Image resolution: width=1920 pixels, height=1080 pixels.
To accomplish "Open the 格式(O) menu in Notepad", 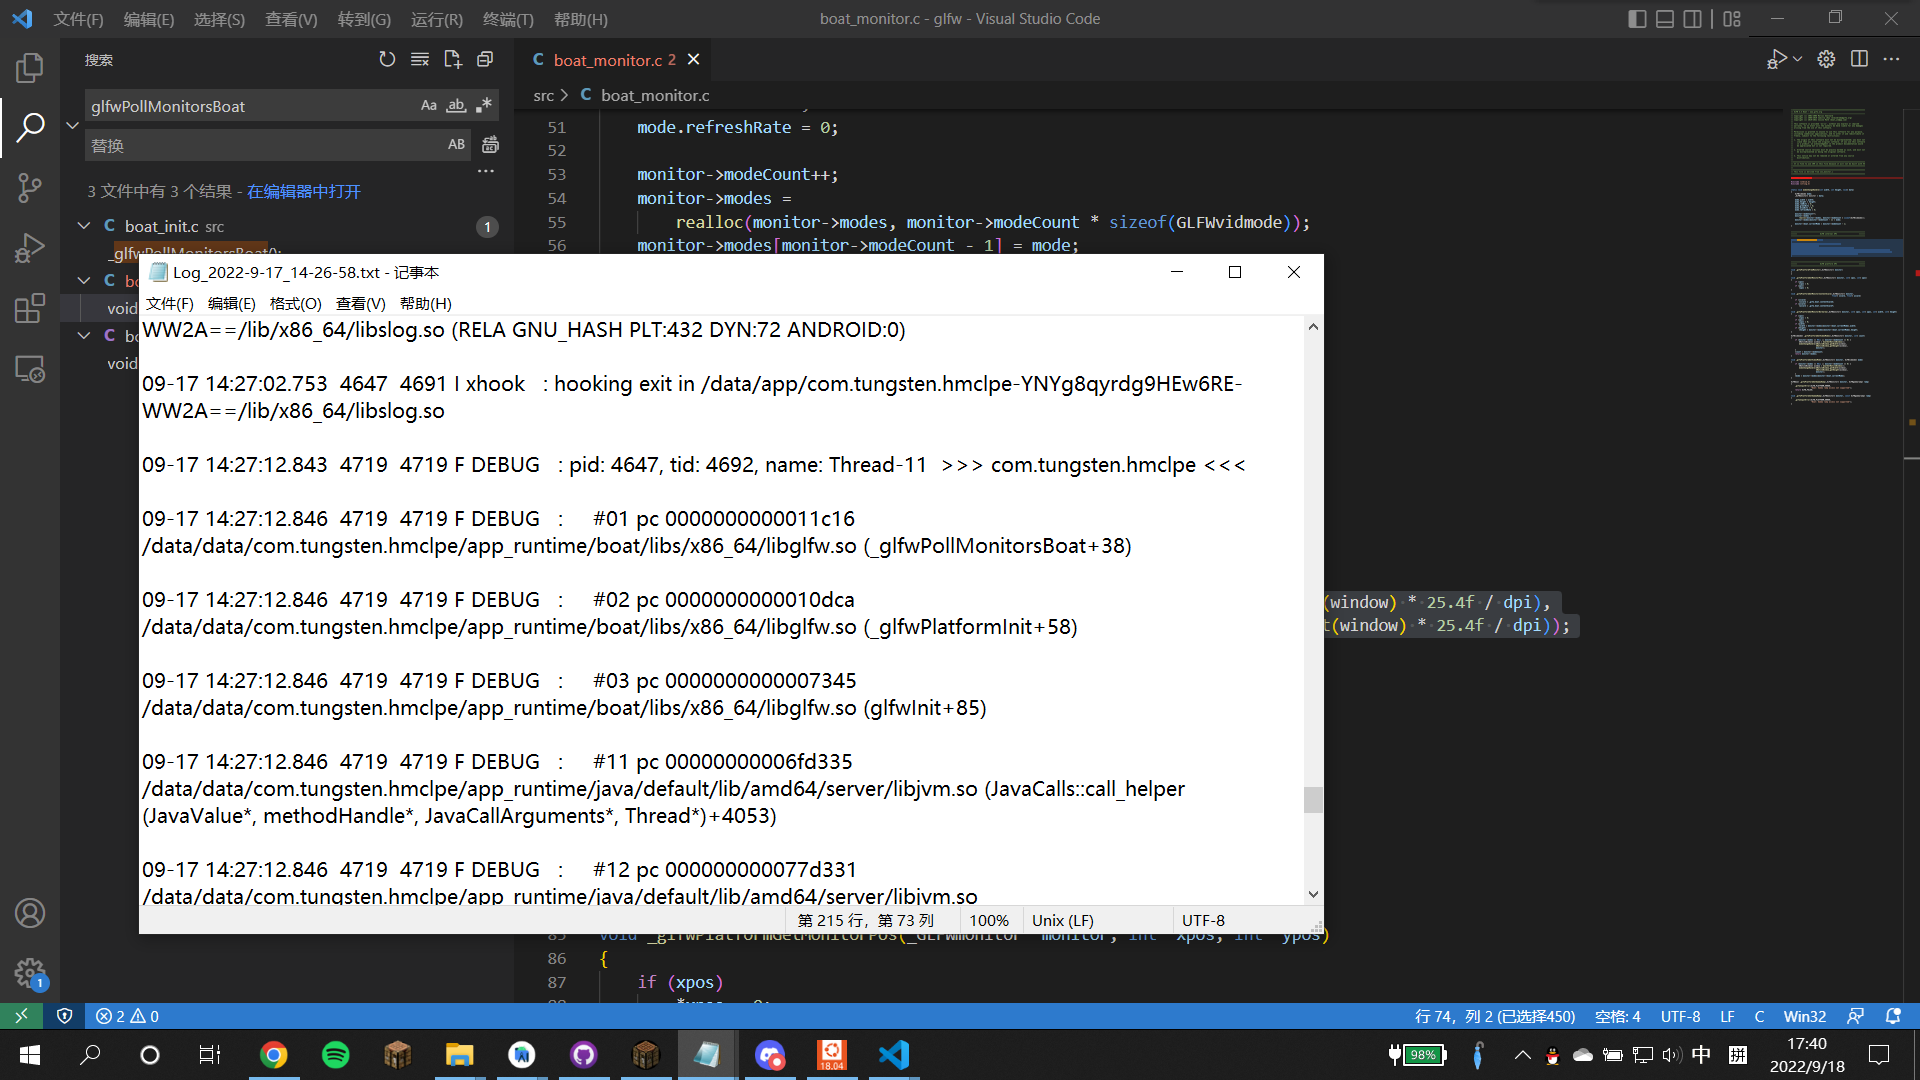I will click(x=294, y=303).
